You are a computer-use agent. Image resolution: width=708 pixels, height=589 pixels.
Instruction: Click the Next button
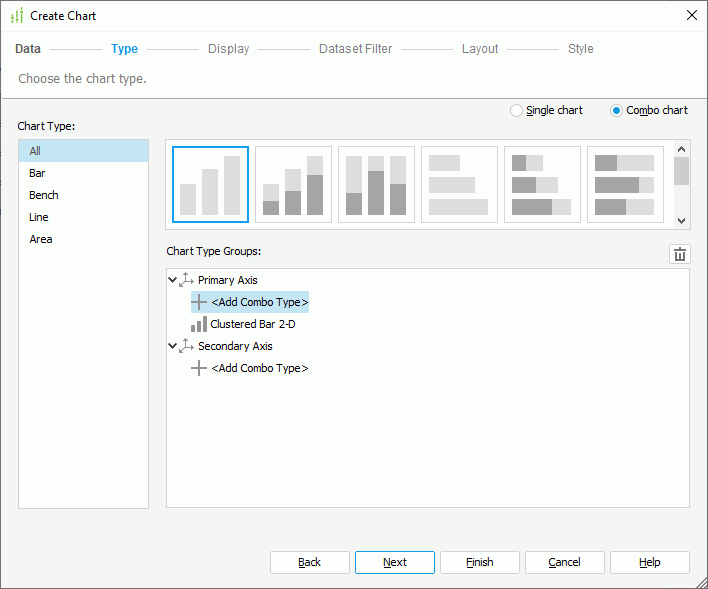tap(395, 562)
